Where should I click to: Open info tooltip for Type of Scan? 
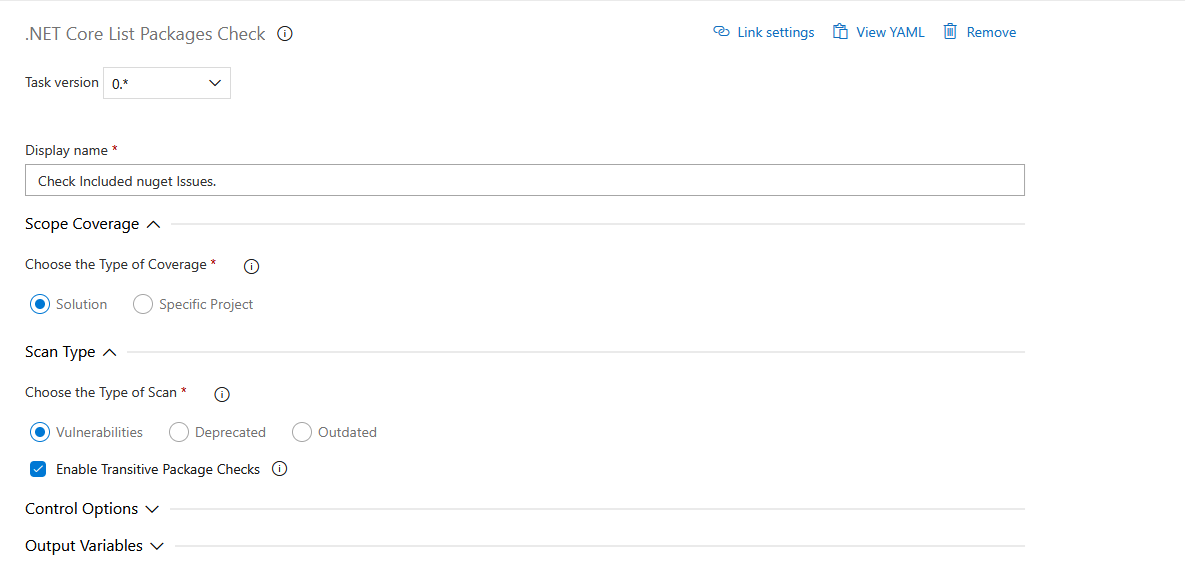[x=223, y=394]
